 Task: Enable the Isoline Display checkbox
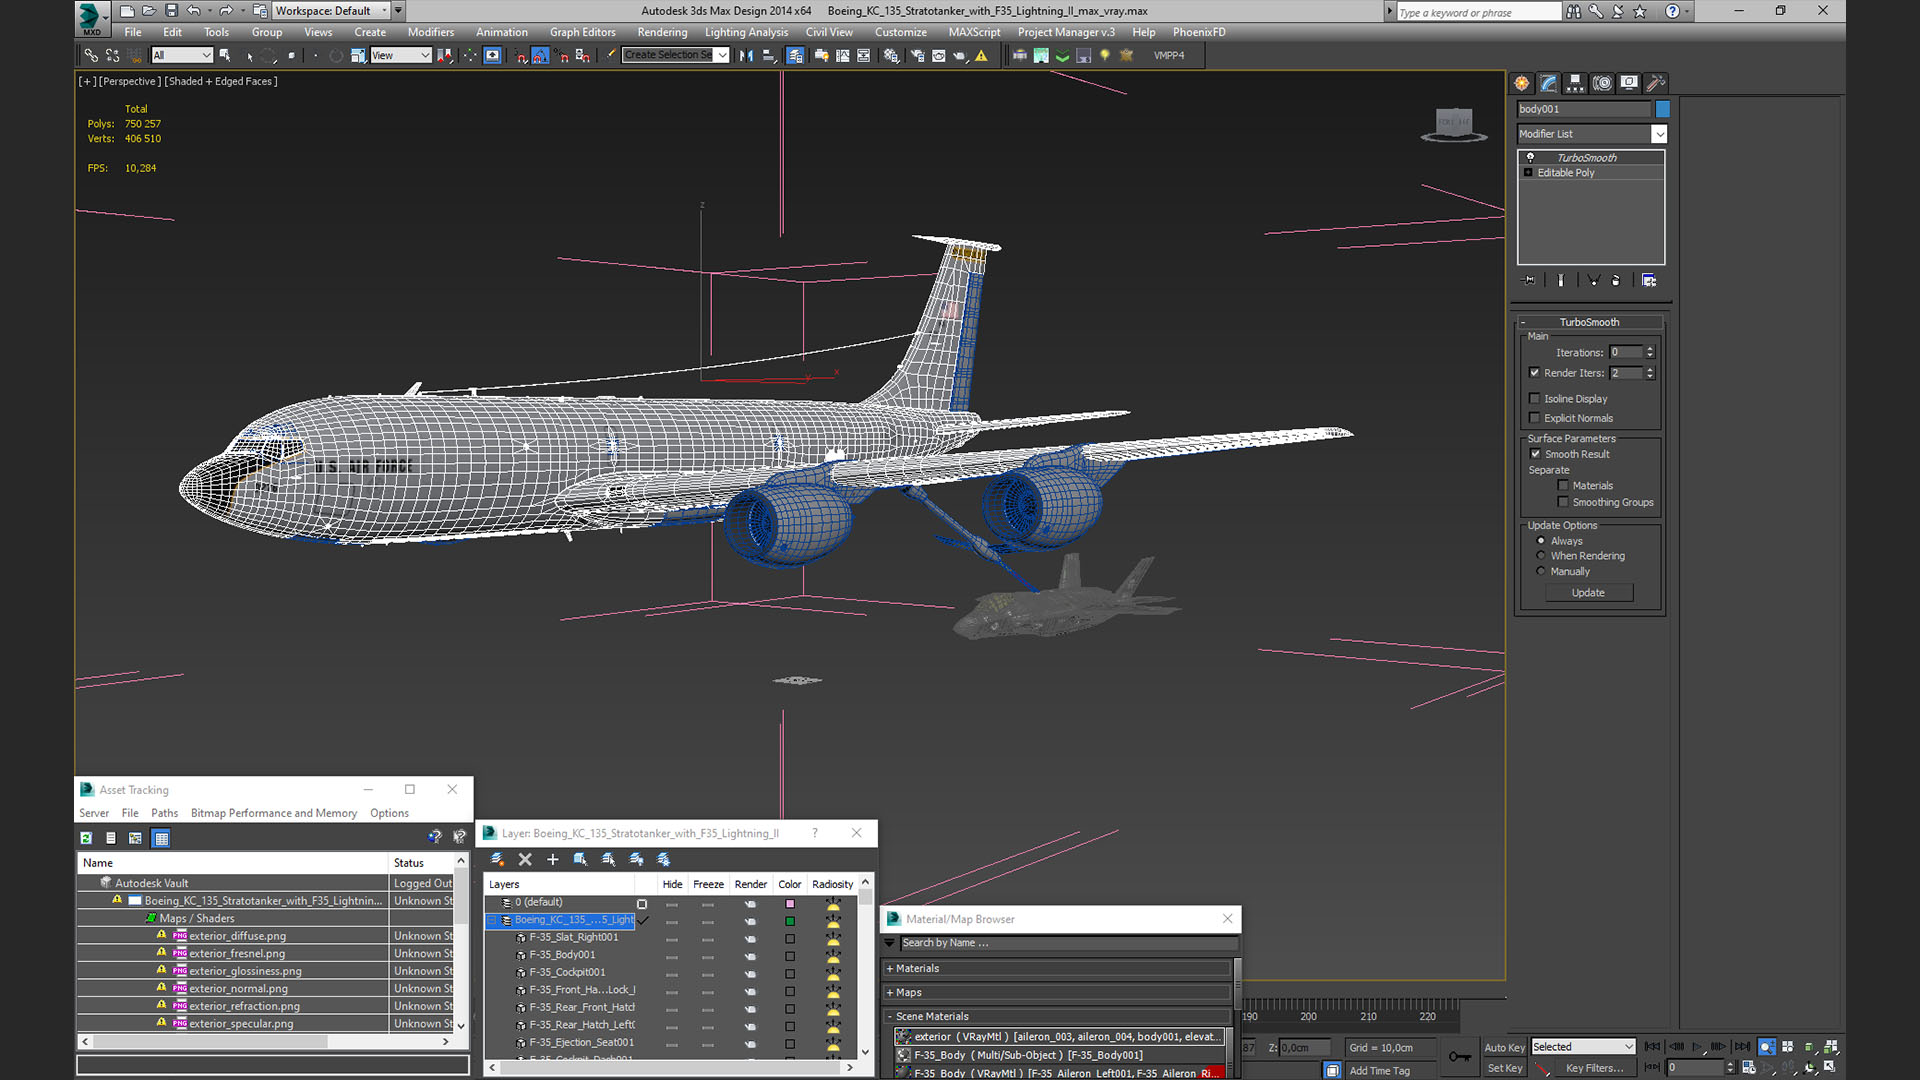tap(1535, 399)
